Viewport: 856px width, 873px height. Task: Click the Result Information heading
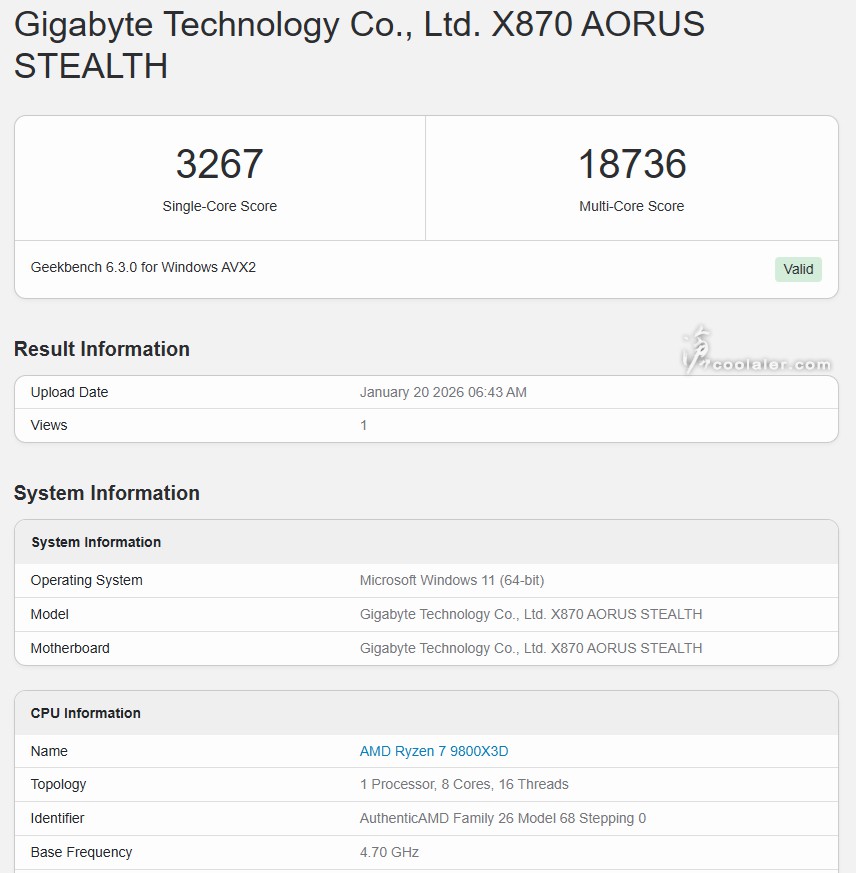click(102, 349)
